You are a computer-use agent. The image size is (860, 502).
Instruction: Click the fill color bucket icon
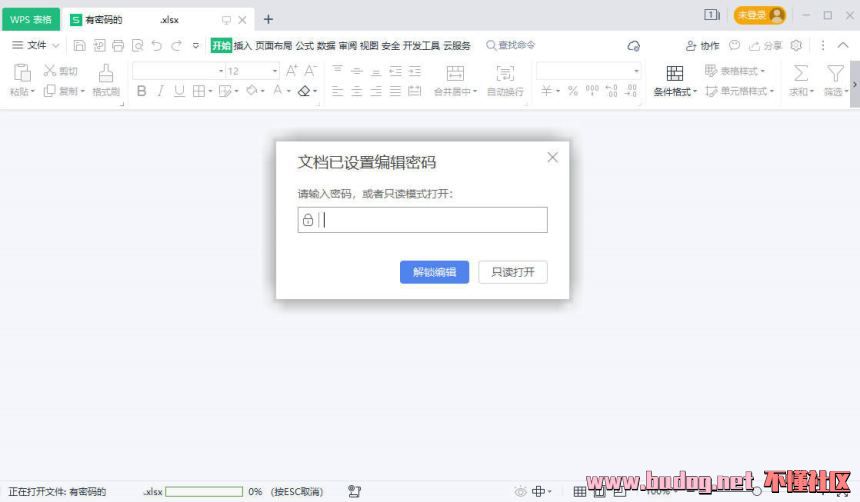tap(252, 91)
